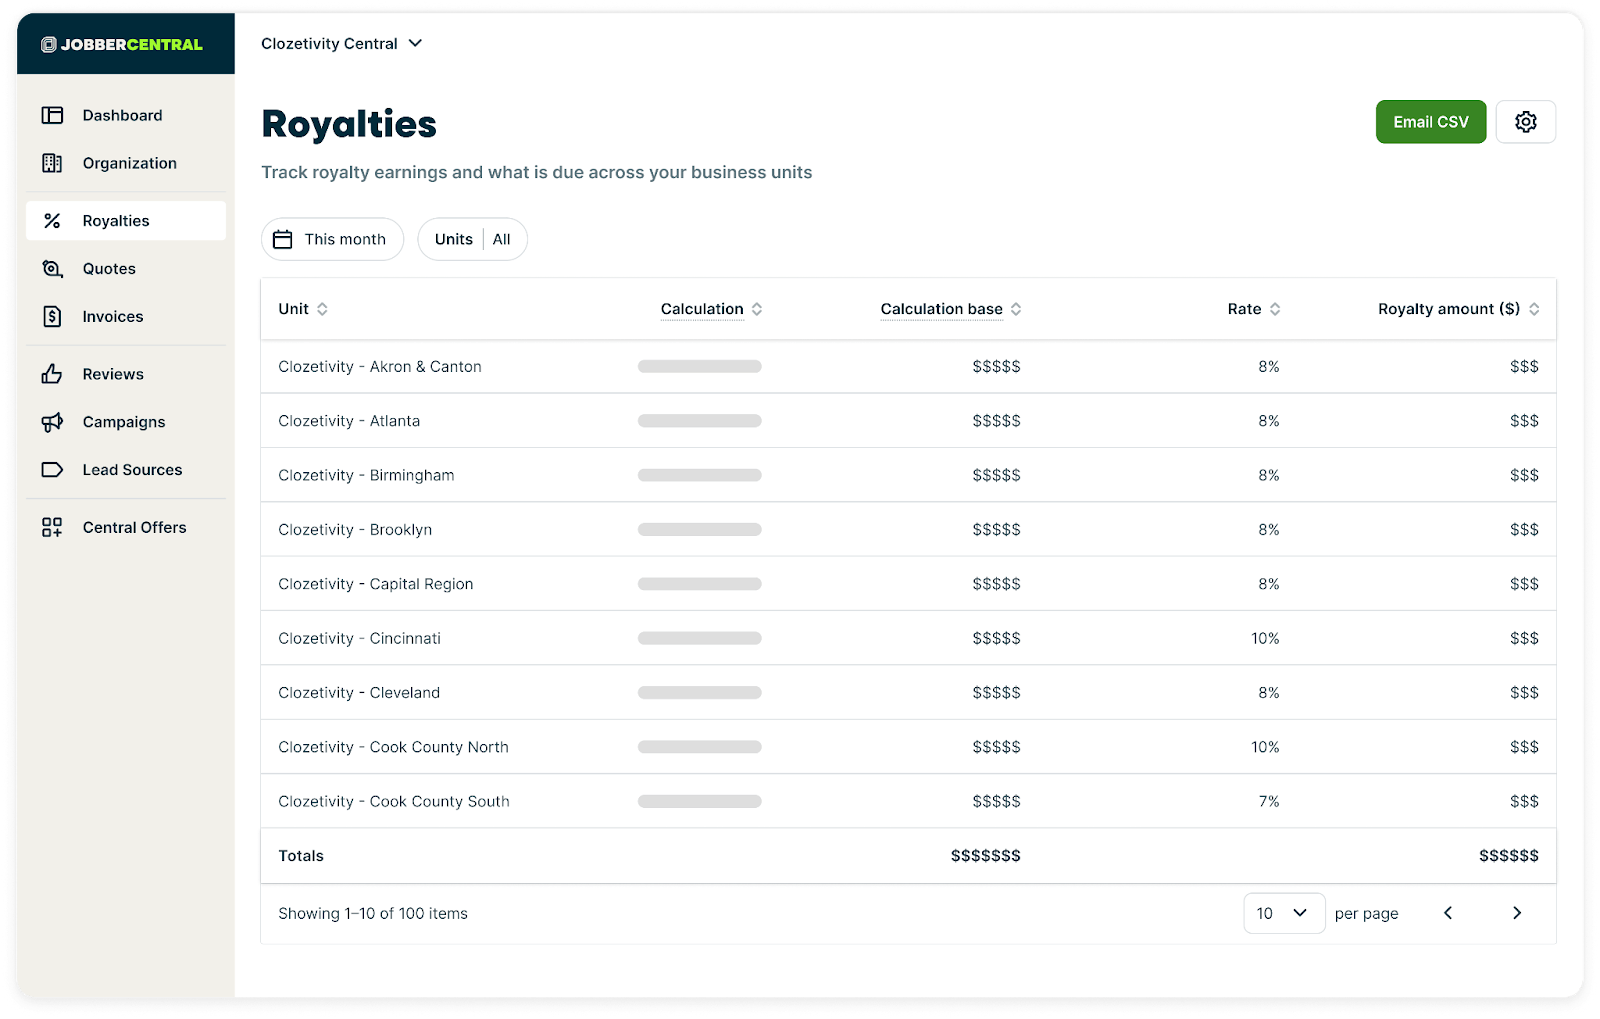
Task: Sort the table by Royalty amount
Action: (x=1533, y=309)
